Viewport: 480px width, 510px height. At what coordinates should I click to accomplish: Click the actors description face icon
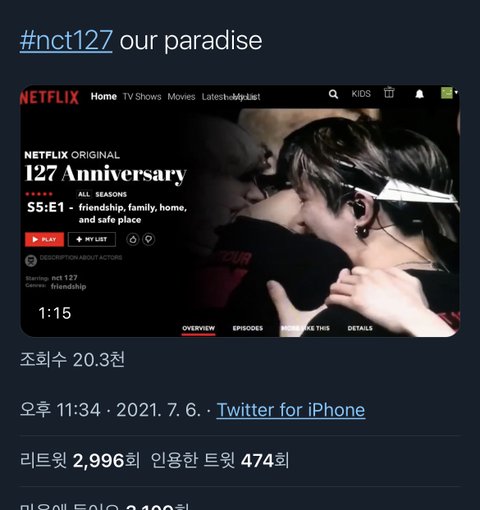(x=31, y=260)
